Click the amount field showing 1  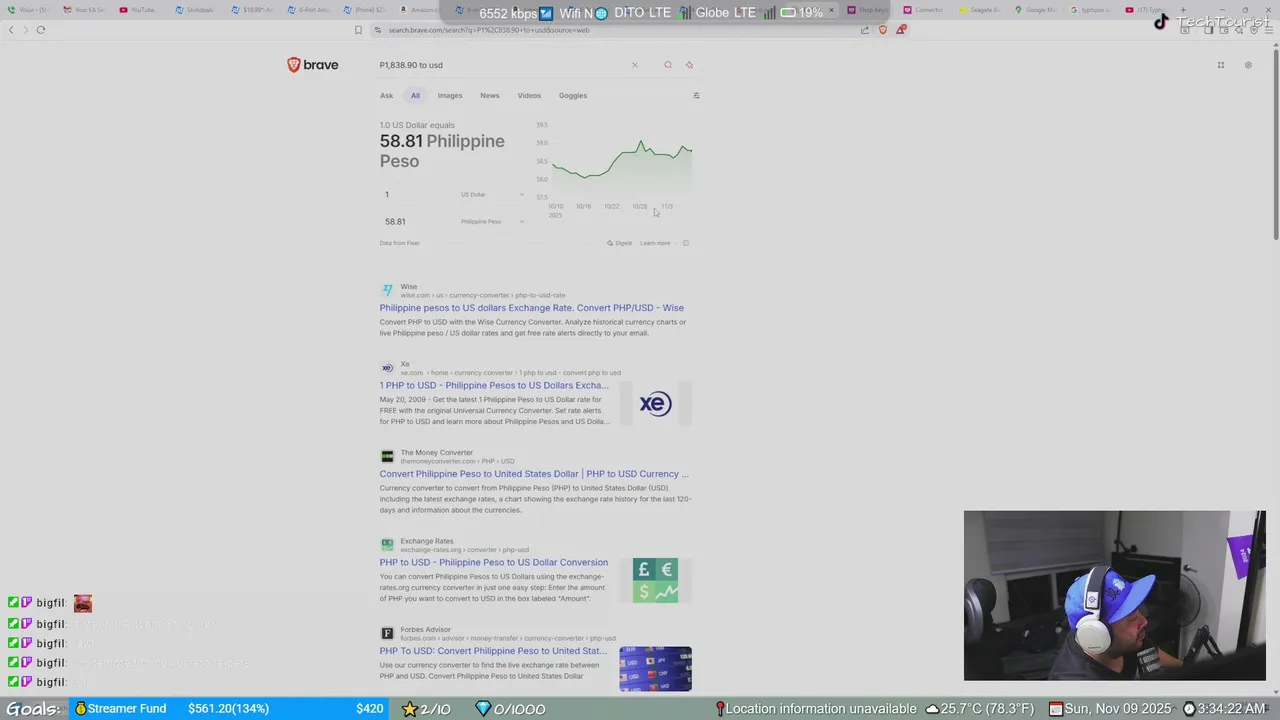(x=415, y=194)
